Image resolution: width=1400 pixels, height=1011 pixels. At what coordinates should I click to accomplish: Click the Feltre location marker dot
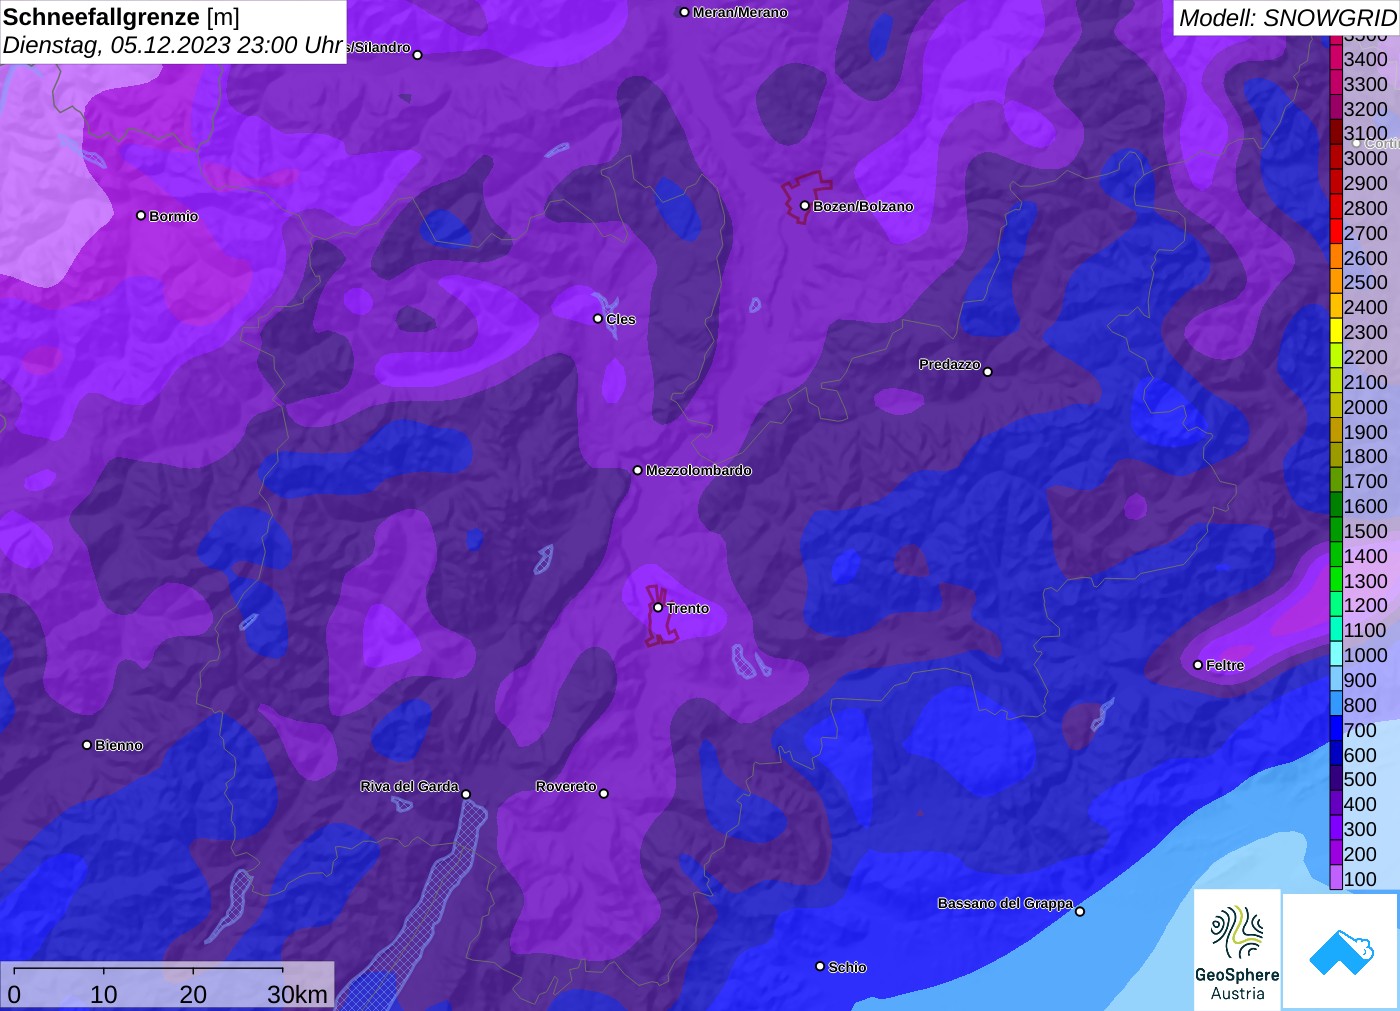[1198, 665]
